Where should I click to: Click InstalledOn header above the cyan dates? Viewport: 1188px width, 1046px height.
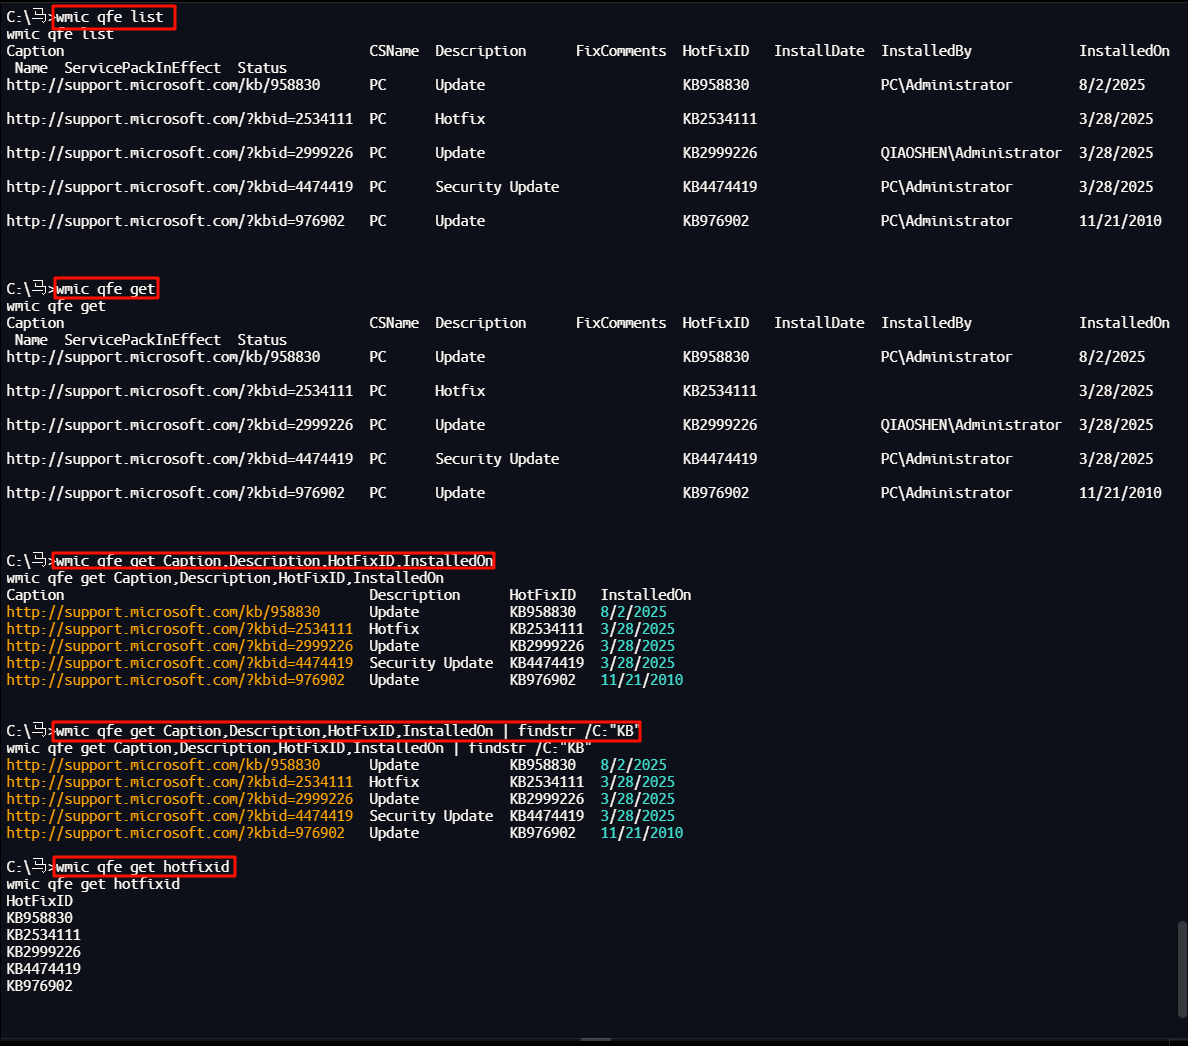coord(645,595)
